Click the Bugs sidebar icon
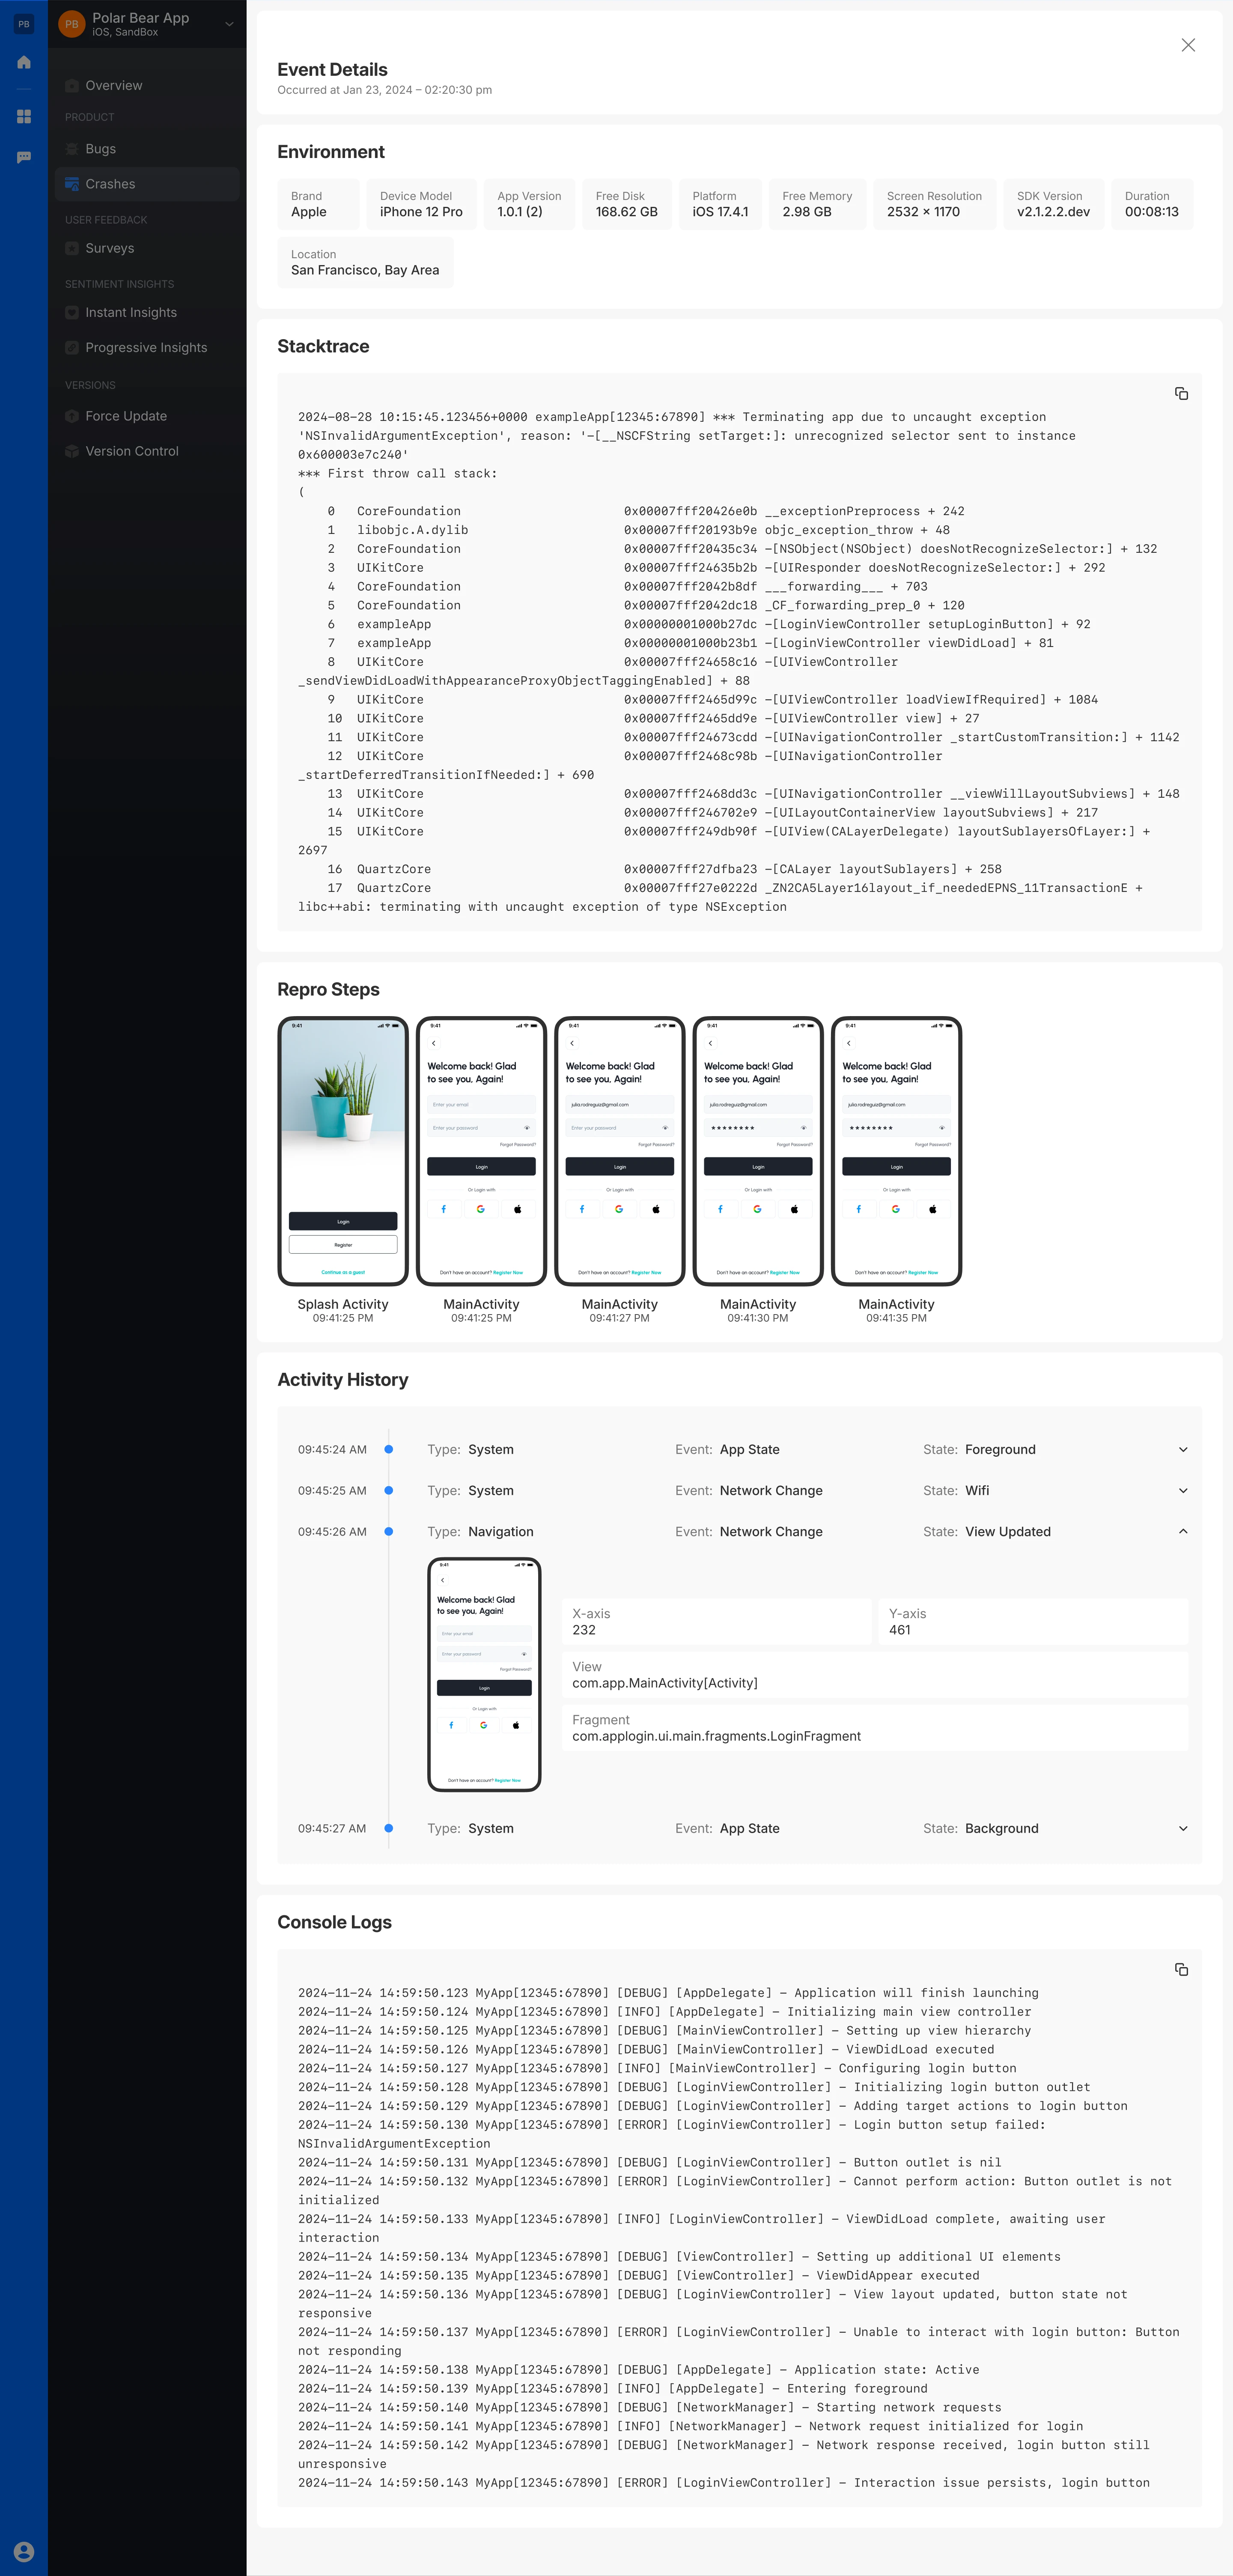This screenshot has height=2576, width=1233. [x=72, y=149]
